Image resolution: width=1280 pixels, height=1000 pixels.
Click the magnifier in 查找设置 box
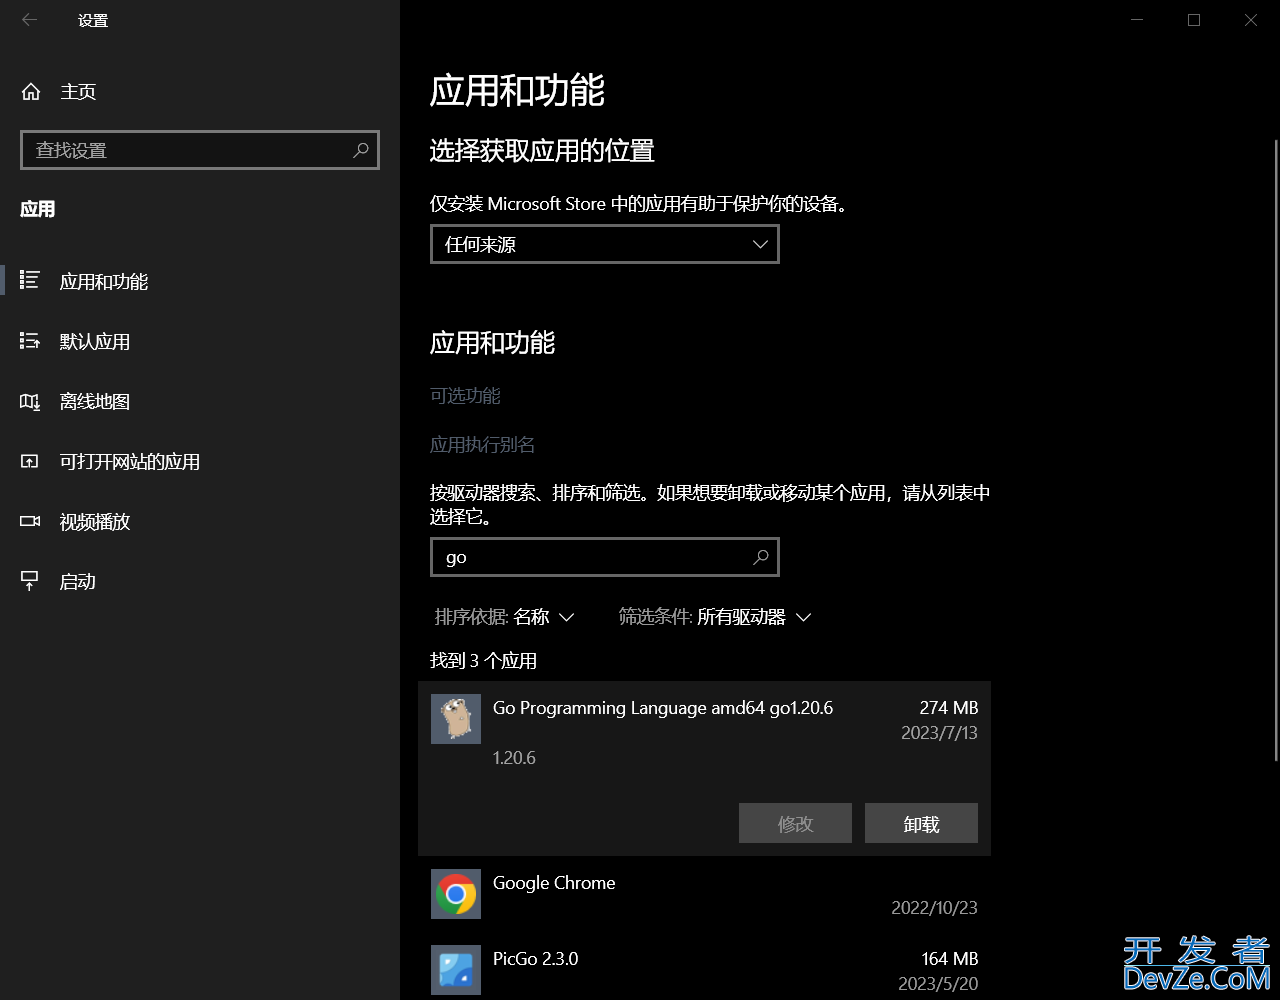(361, 150)
